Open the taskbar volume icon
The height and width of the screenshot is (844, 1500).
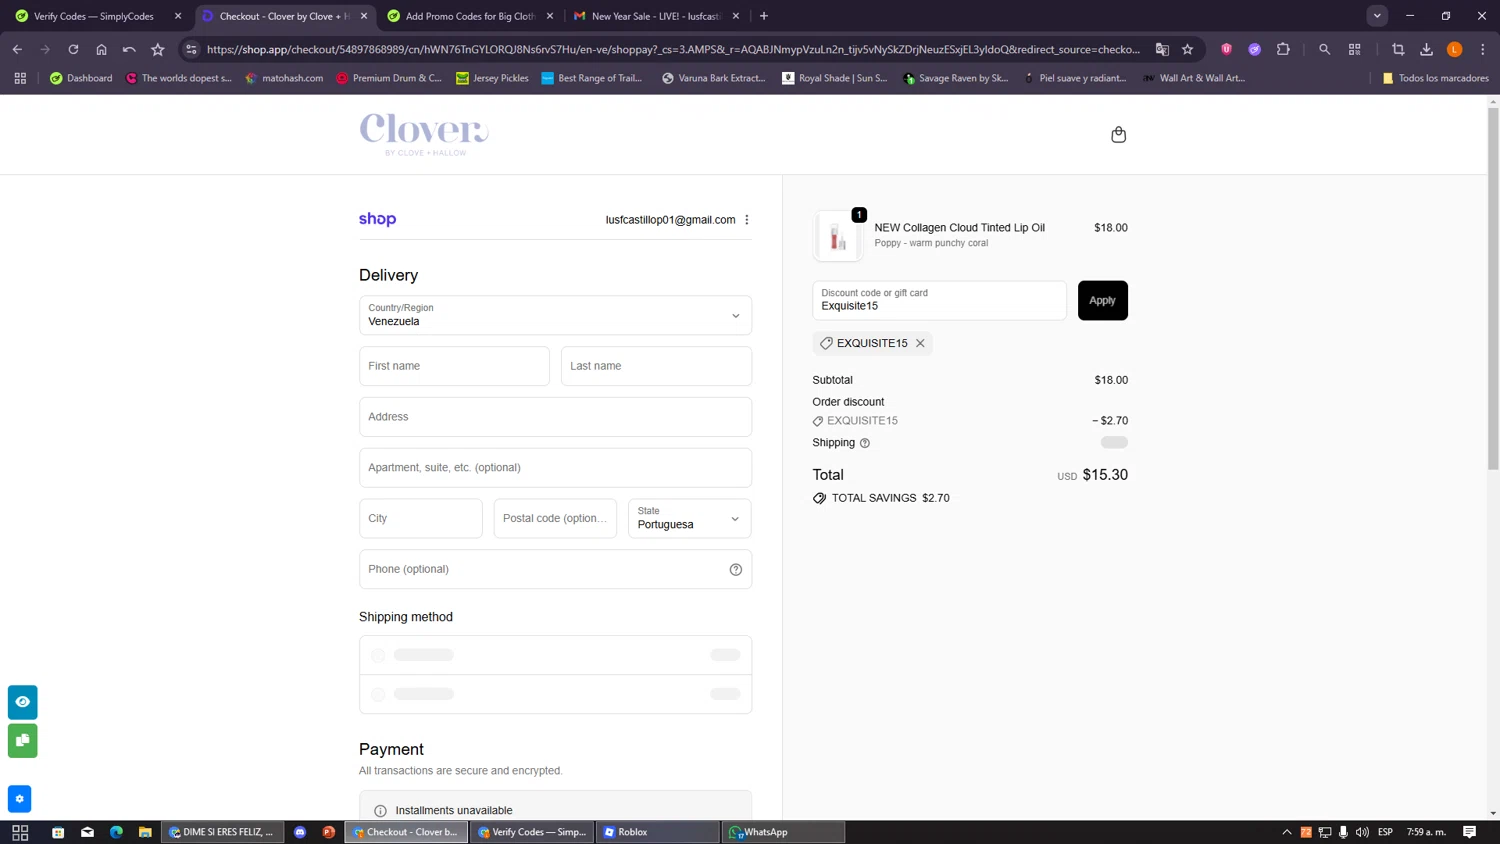pyautogui.click(x=1362, y=832)
